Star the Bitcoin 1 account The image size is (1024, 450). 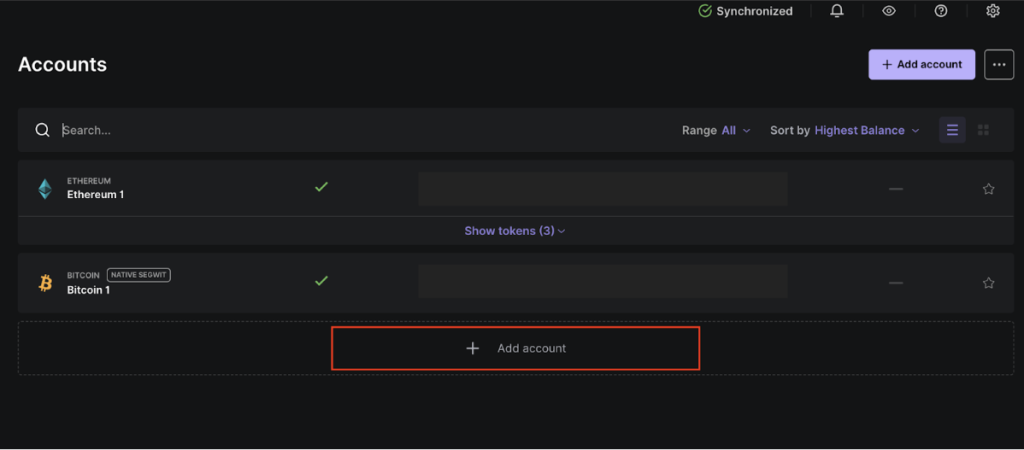click(988, 283)
